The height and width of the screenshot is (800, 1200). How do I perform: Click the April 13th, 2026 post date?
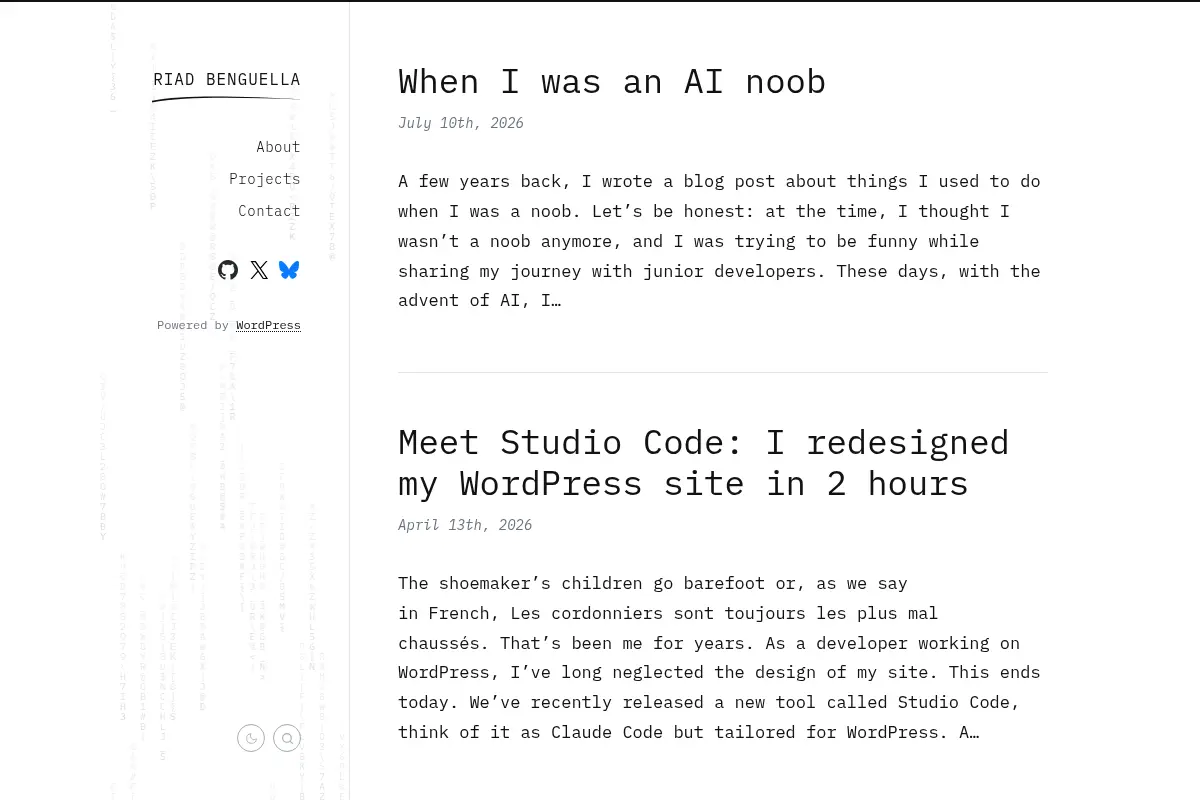click(465, 525)
